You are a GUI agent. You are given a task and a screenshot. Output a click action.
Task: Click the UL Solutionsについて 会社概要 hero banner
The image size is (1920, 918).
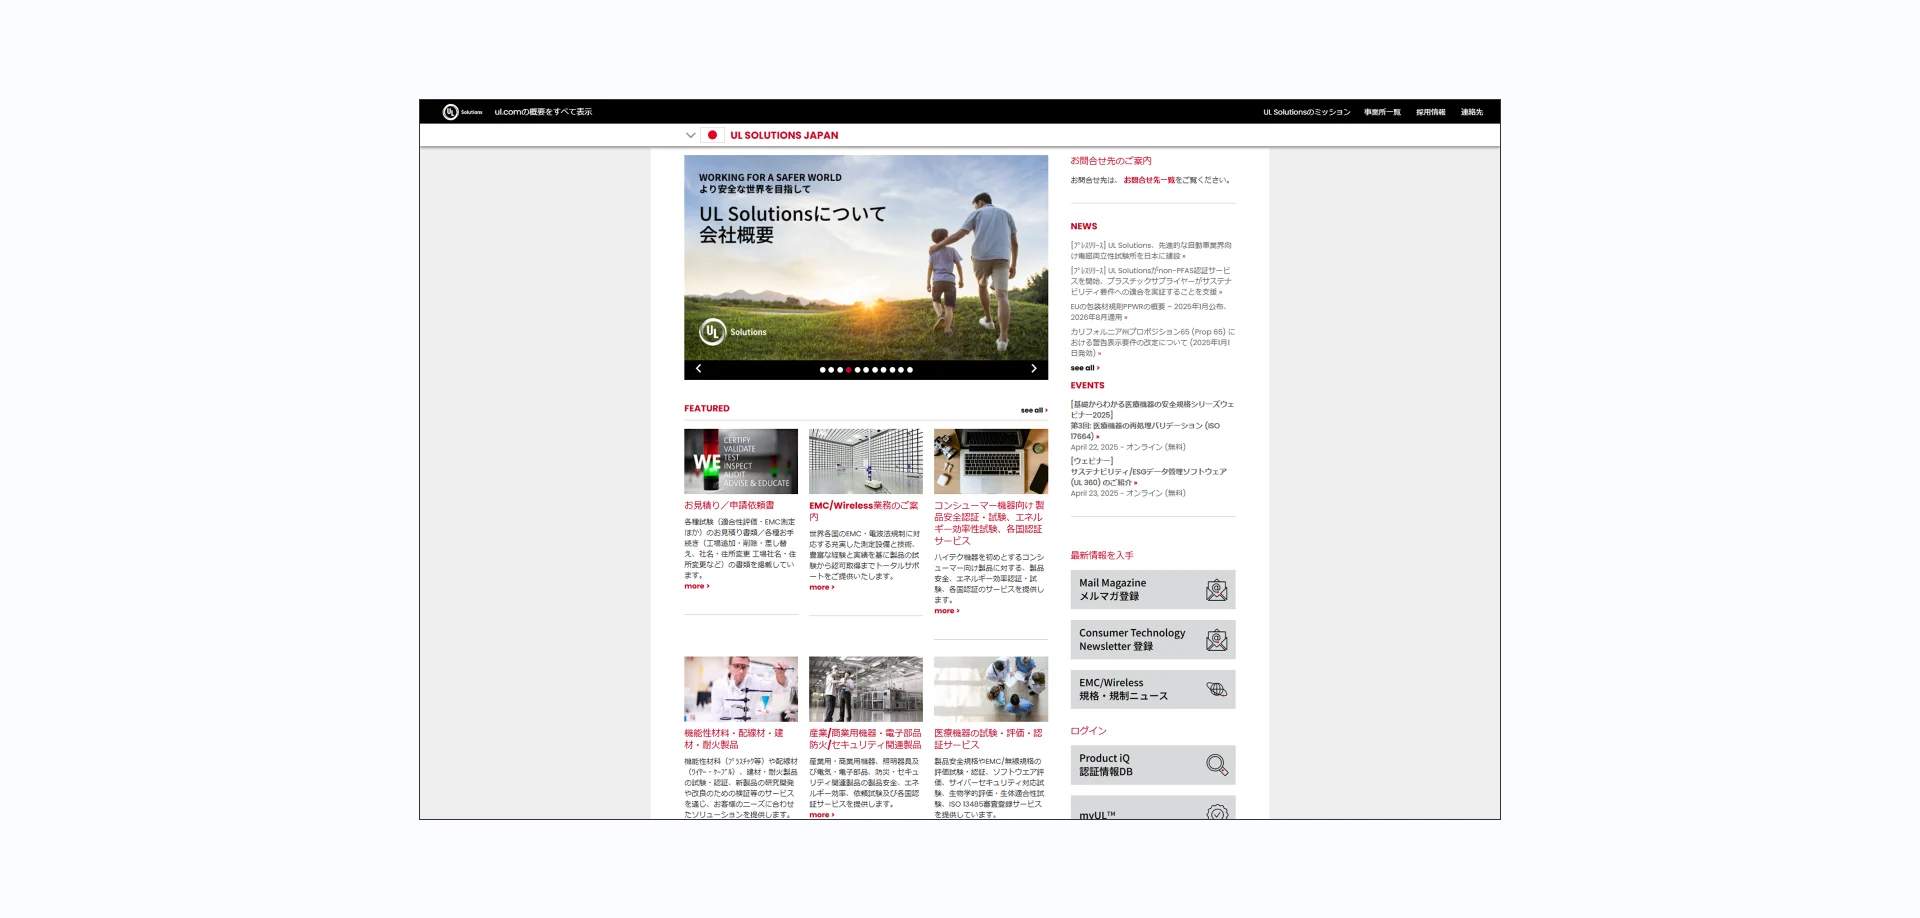[x=866, y=258]
